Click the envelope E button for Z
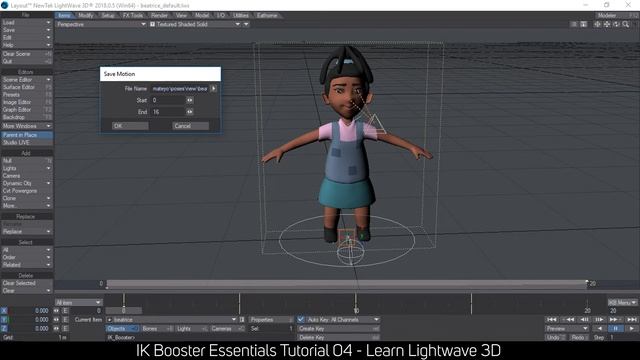The height and width of the screenshot is (360, 640). [65, 329]
